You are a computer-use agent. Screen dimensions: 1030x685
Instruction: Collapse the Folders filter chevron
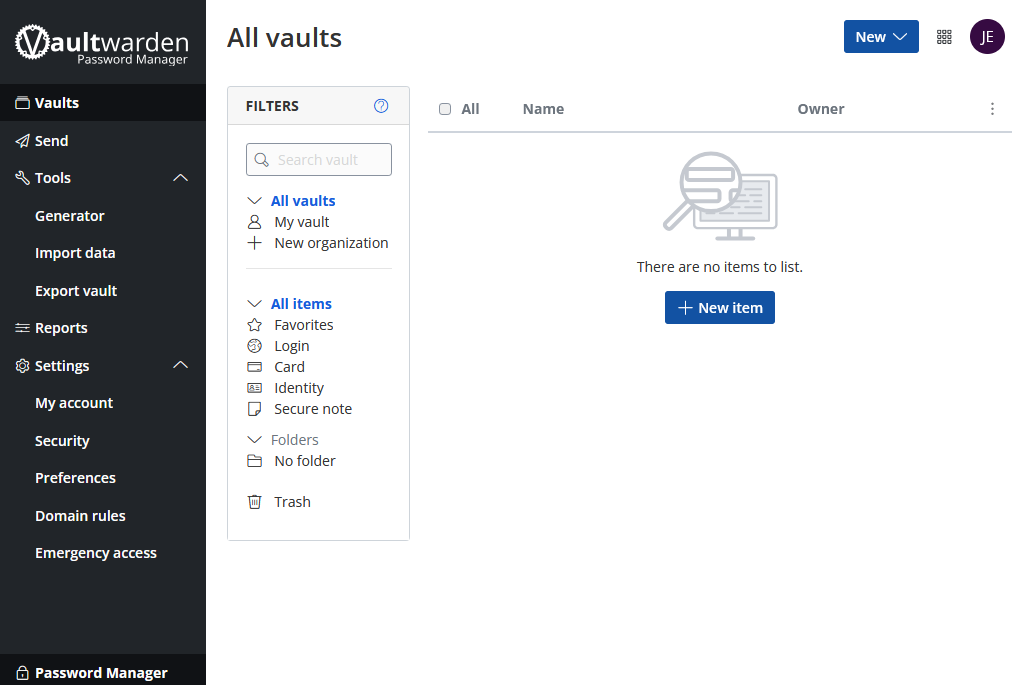tap(254, 440)
